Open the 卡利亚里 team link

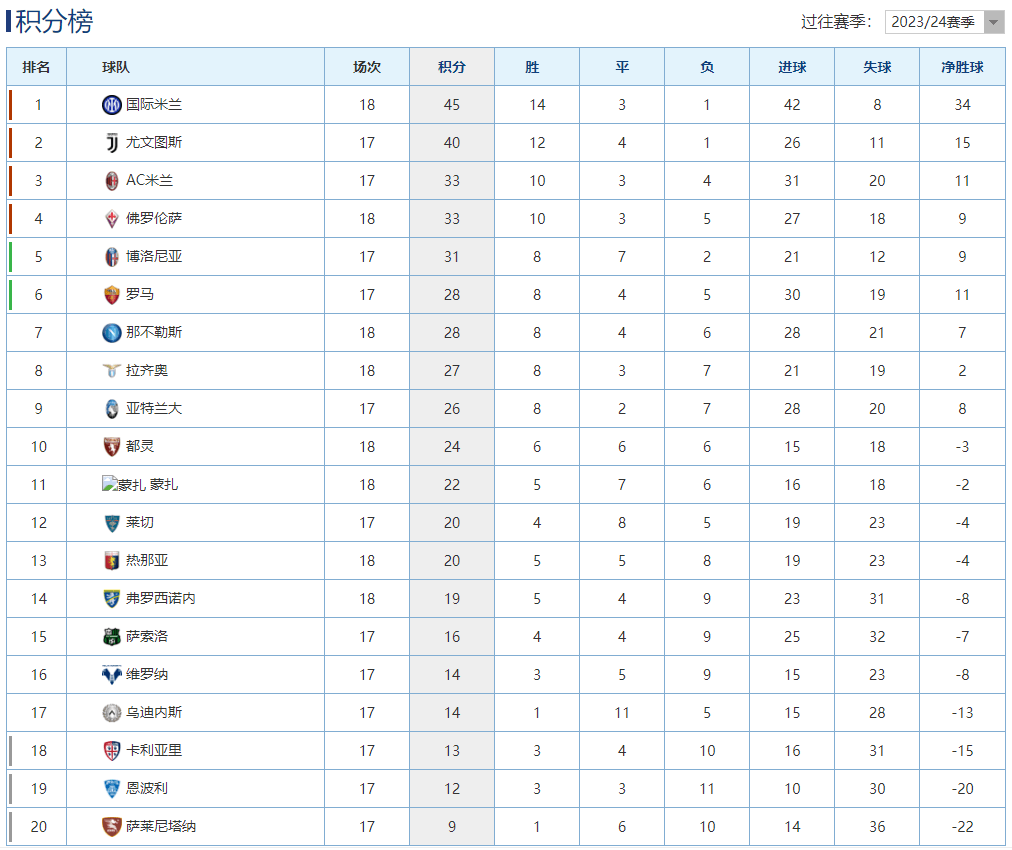click(154, 751)
